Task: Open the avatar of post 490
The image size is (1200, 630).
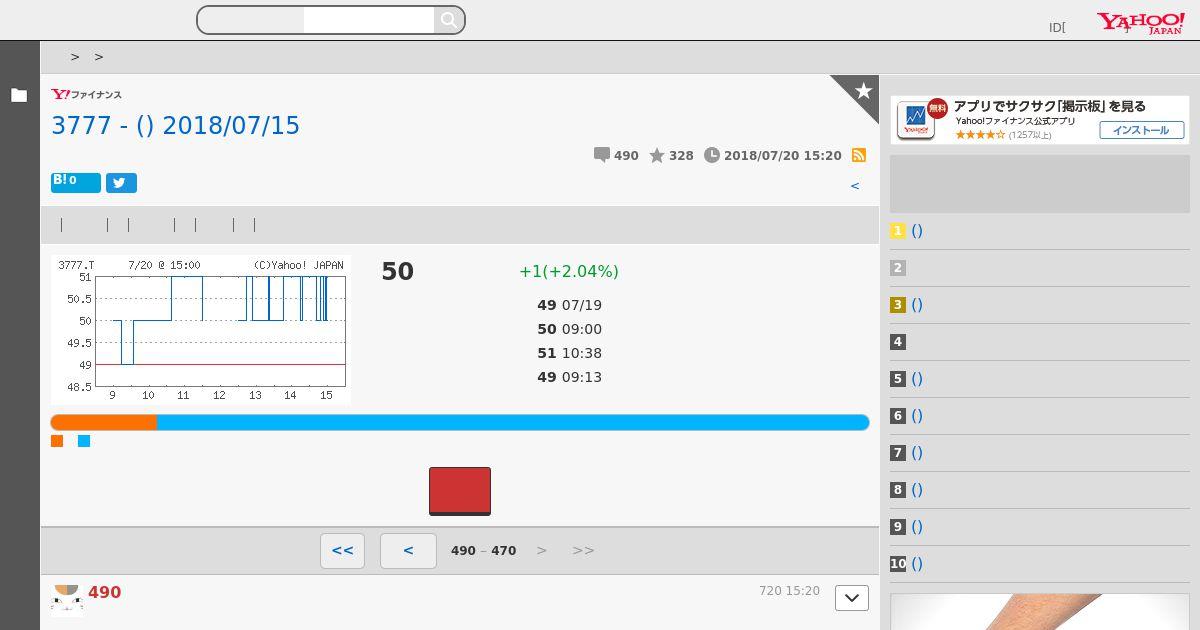Action: (x=67, y=600)
